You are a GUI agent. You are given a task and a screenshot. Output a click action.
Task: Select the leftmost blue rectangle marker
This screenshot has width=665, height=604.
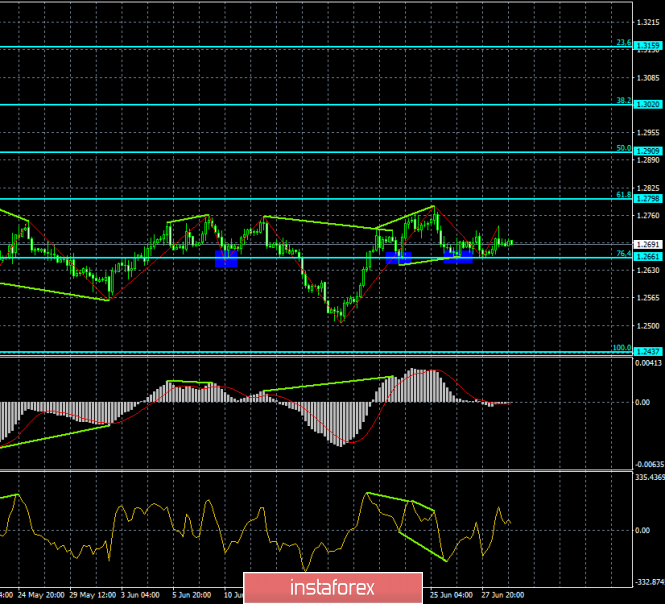[x=226, y=259]
